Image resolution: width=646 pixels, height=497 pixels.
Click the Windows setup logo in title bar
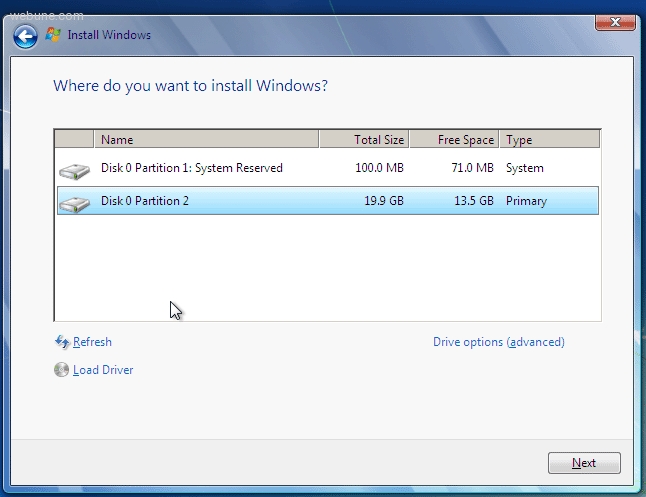[x=53, y=35]
